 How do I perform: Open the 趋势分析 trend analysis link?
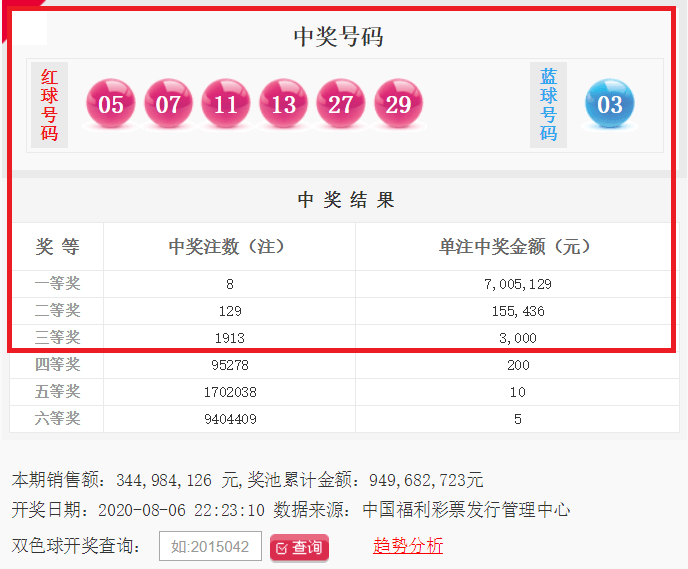408,546
